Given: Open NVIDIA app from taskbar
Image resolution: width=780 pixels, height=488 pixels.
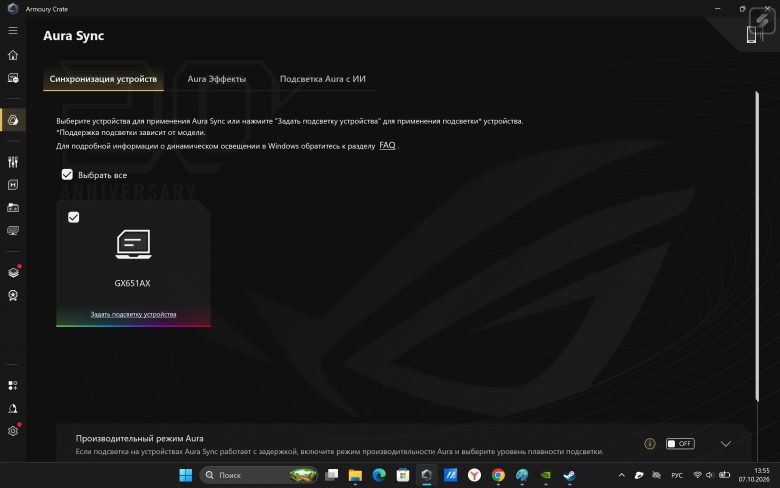Looking at the screenshot, I should pyautogui.click(x=546, y=475).
